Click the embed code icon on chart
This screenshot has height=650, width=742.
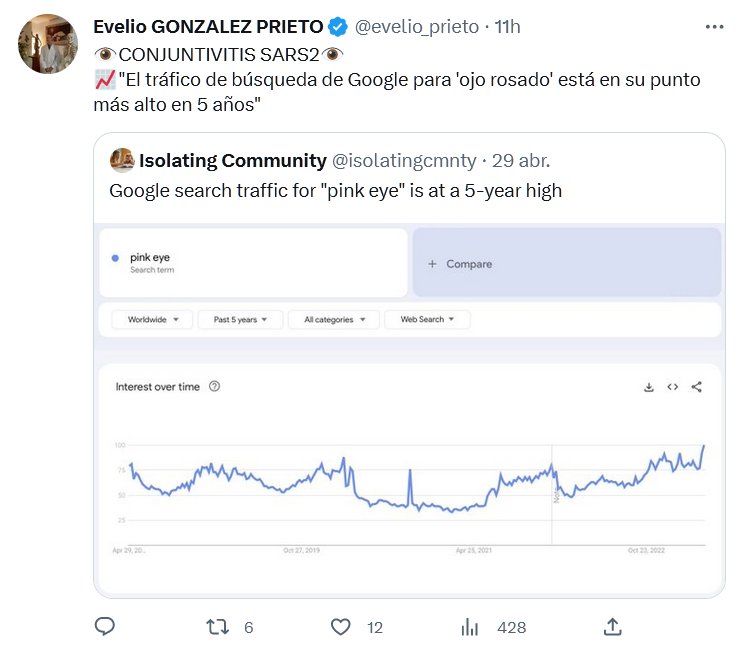(672, 387)
